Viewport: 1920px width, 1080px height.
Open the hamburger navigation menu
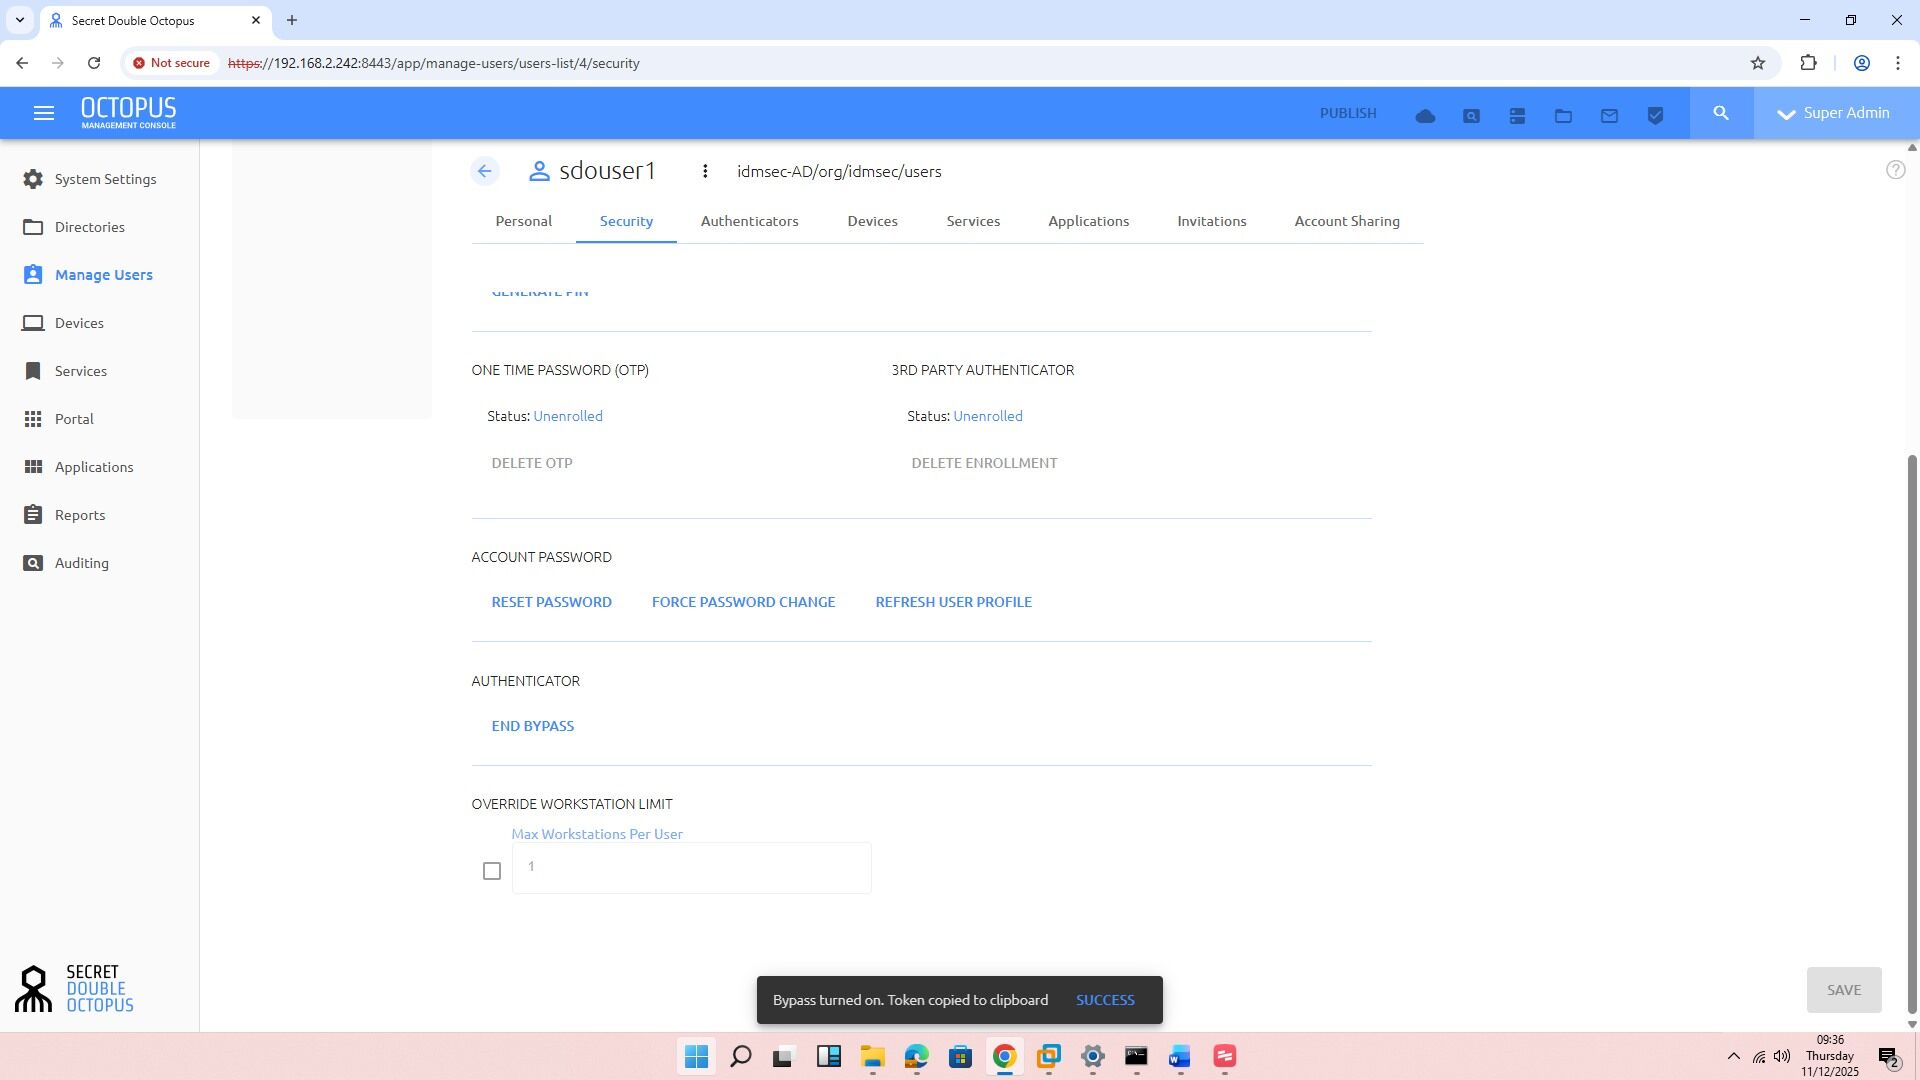pyautogui.click(x=43, y=114)
